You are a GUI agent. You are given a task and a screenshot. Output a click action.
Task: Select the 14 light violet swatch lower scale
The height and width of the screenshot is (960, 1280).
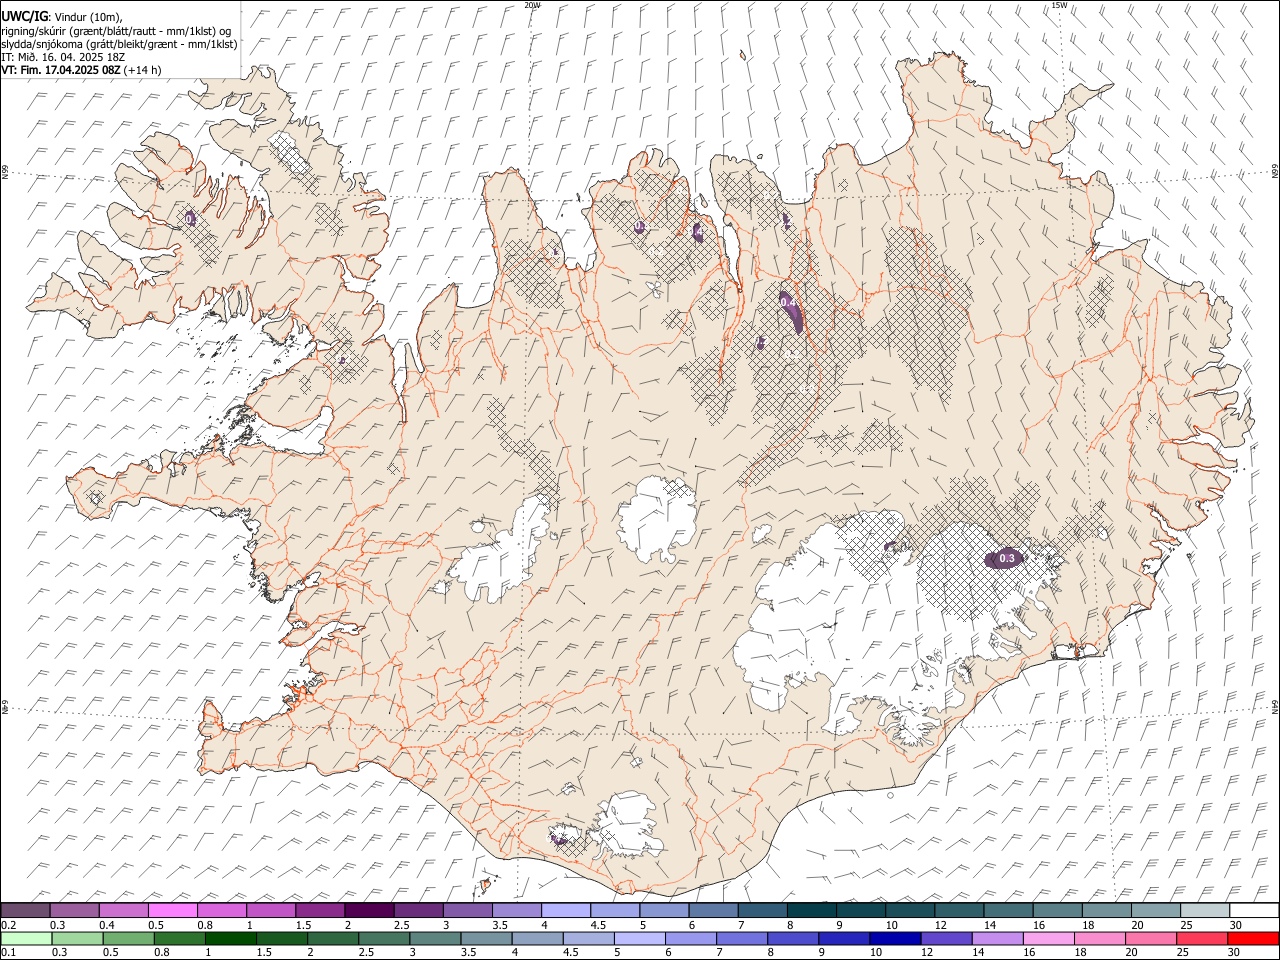pos(996,938)
